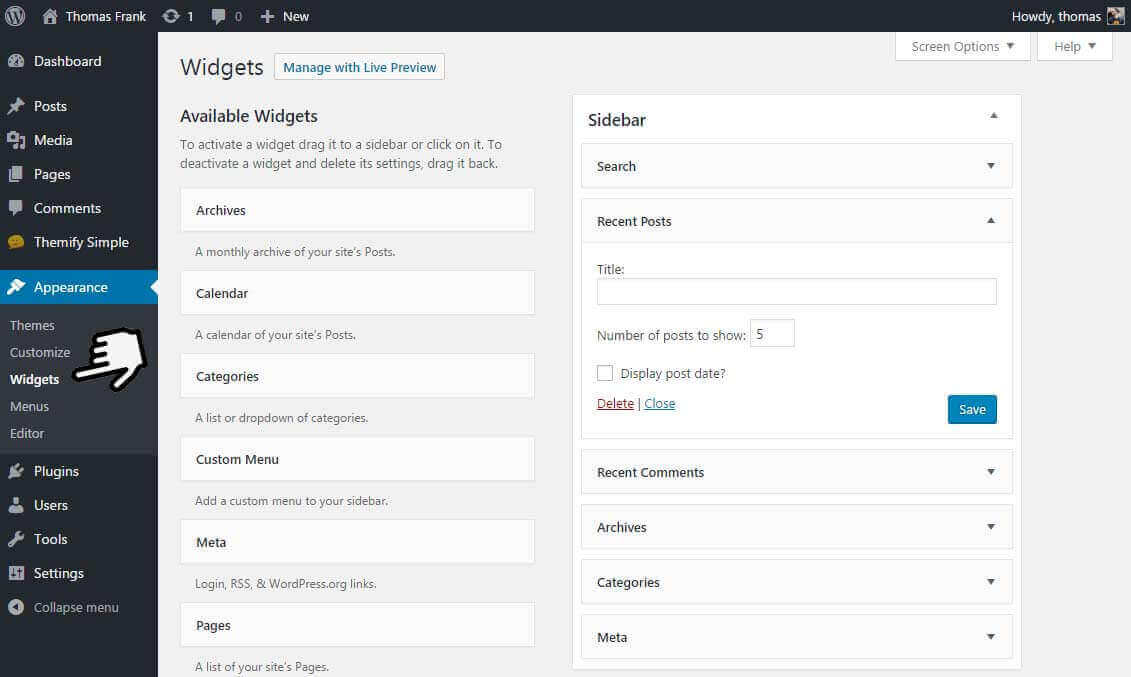Go to the Dashboard menu

click(68, 61)
